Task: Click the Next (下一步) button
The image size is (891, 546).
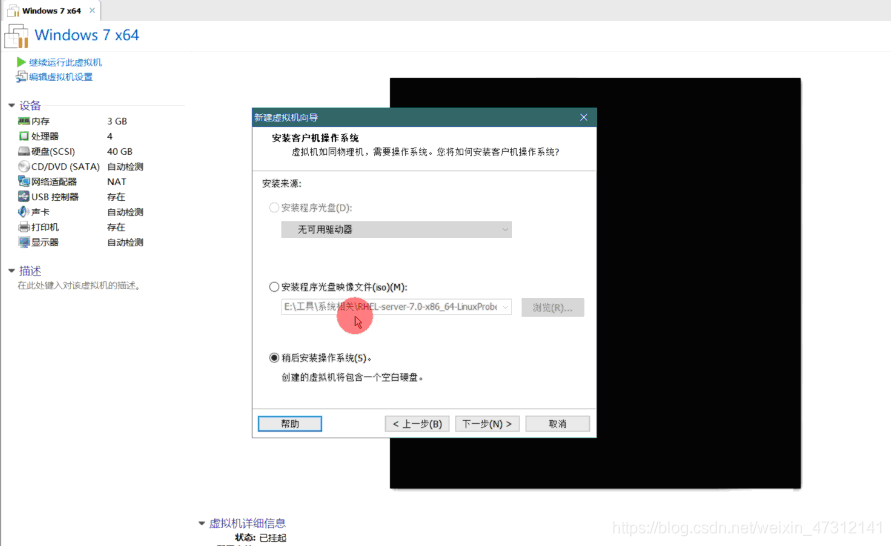Action: pos(487,424)
